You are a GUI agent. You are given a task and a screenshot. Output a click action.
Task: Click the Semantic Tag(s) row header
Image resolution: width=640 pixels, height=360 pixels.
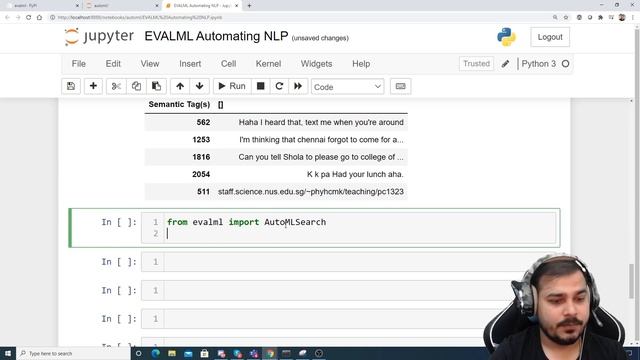coord(179,104)
